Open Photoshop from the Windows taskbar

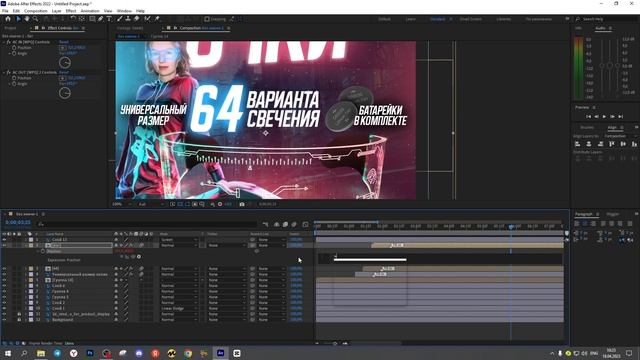coord(90,353)
